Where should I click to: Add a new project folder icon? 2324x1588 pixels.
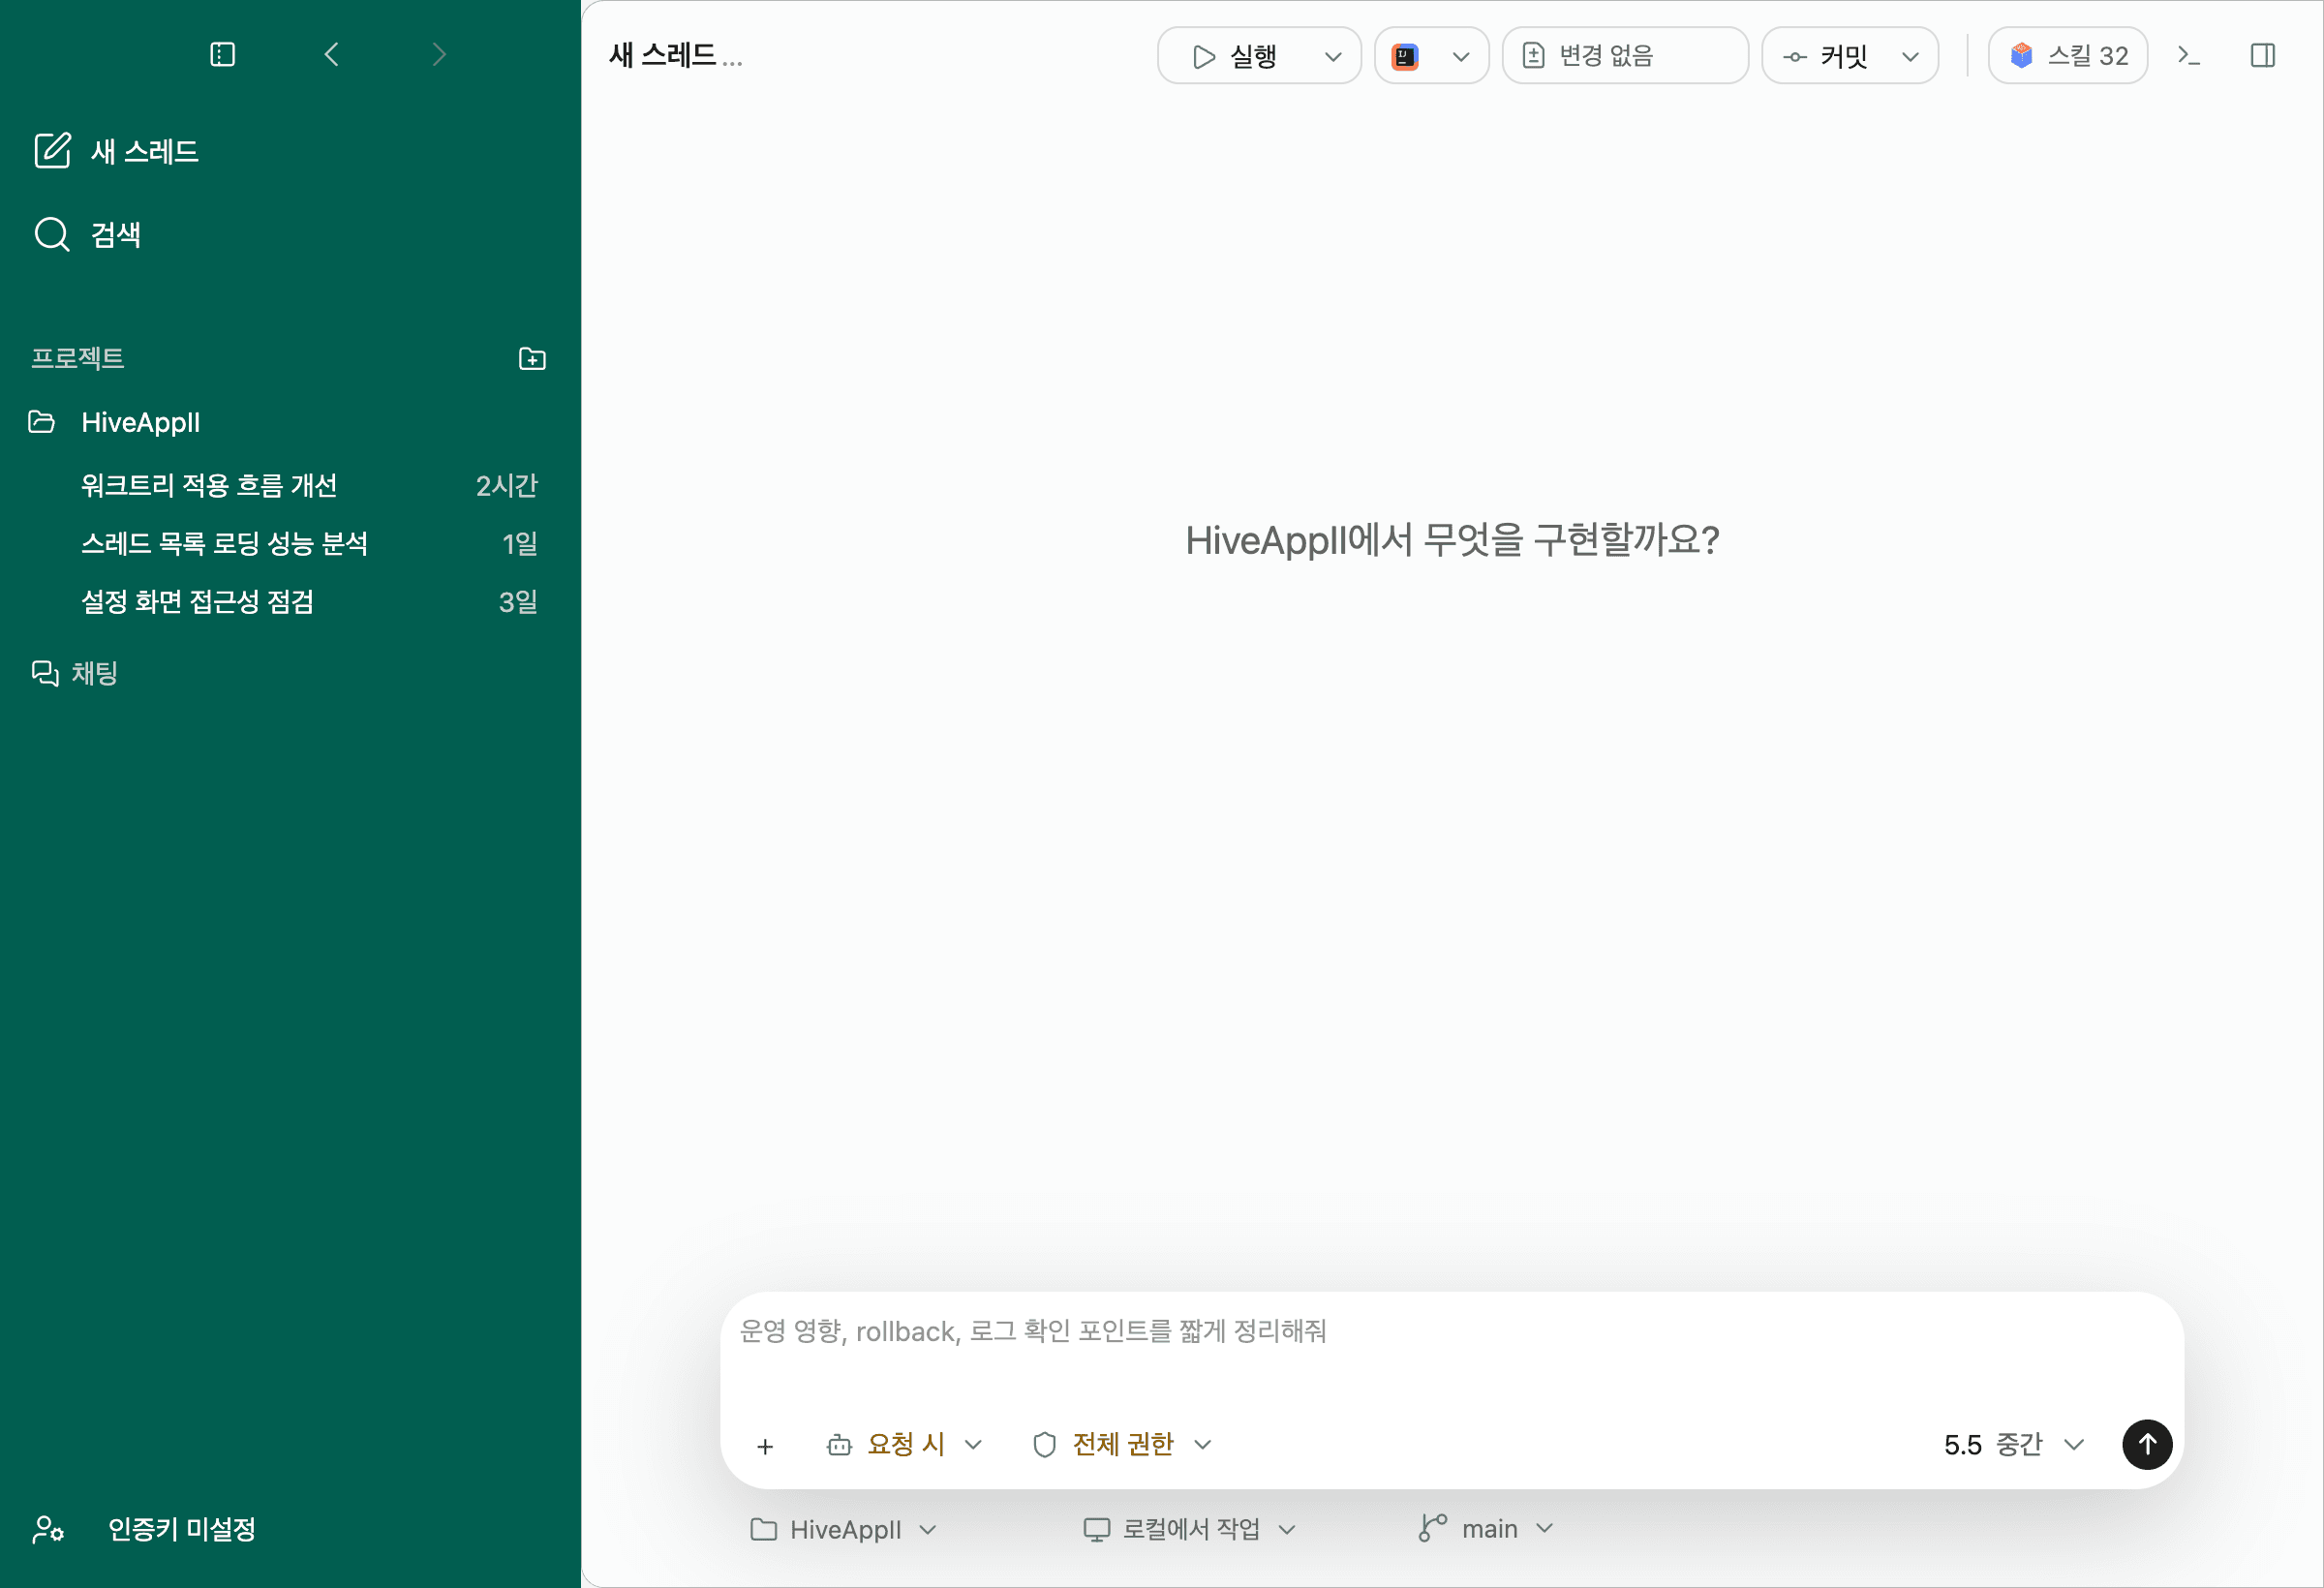(532, 358)
